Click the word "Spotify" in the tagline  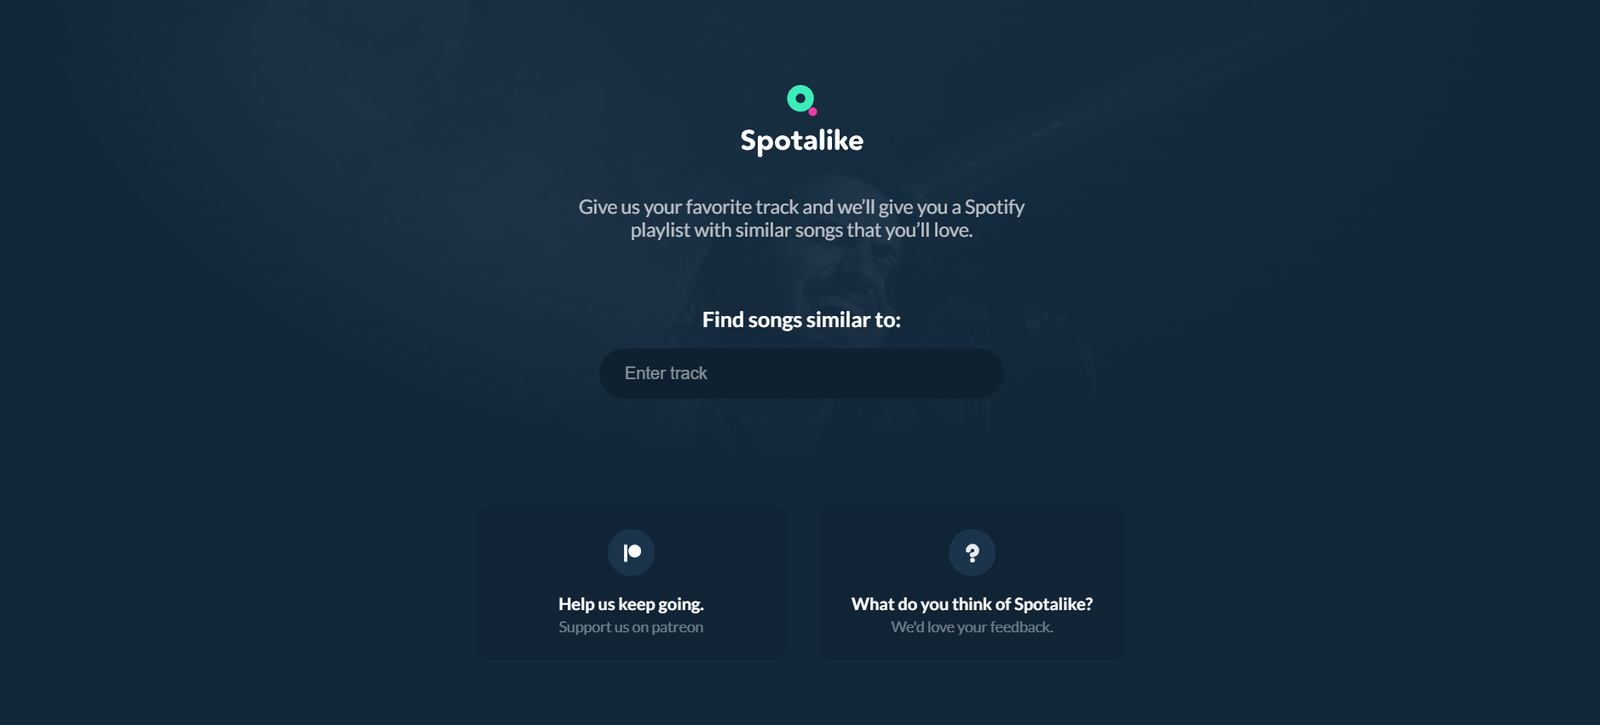(995, 207)
